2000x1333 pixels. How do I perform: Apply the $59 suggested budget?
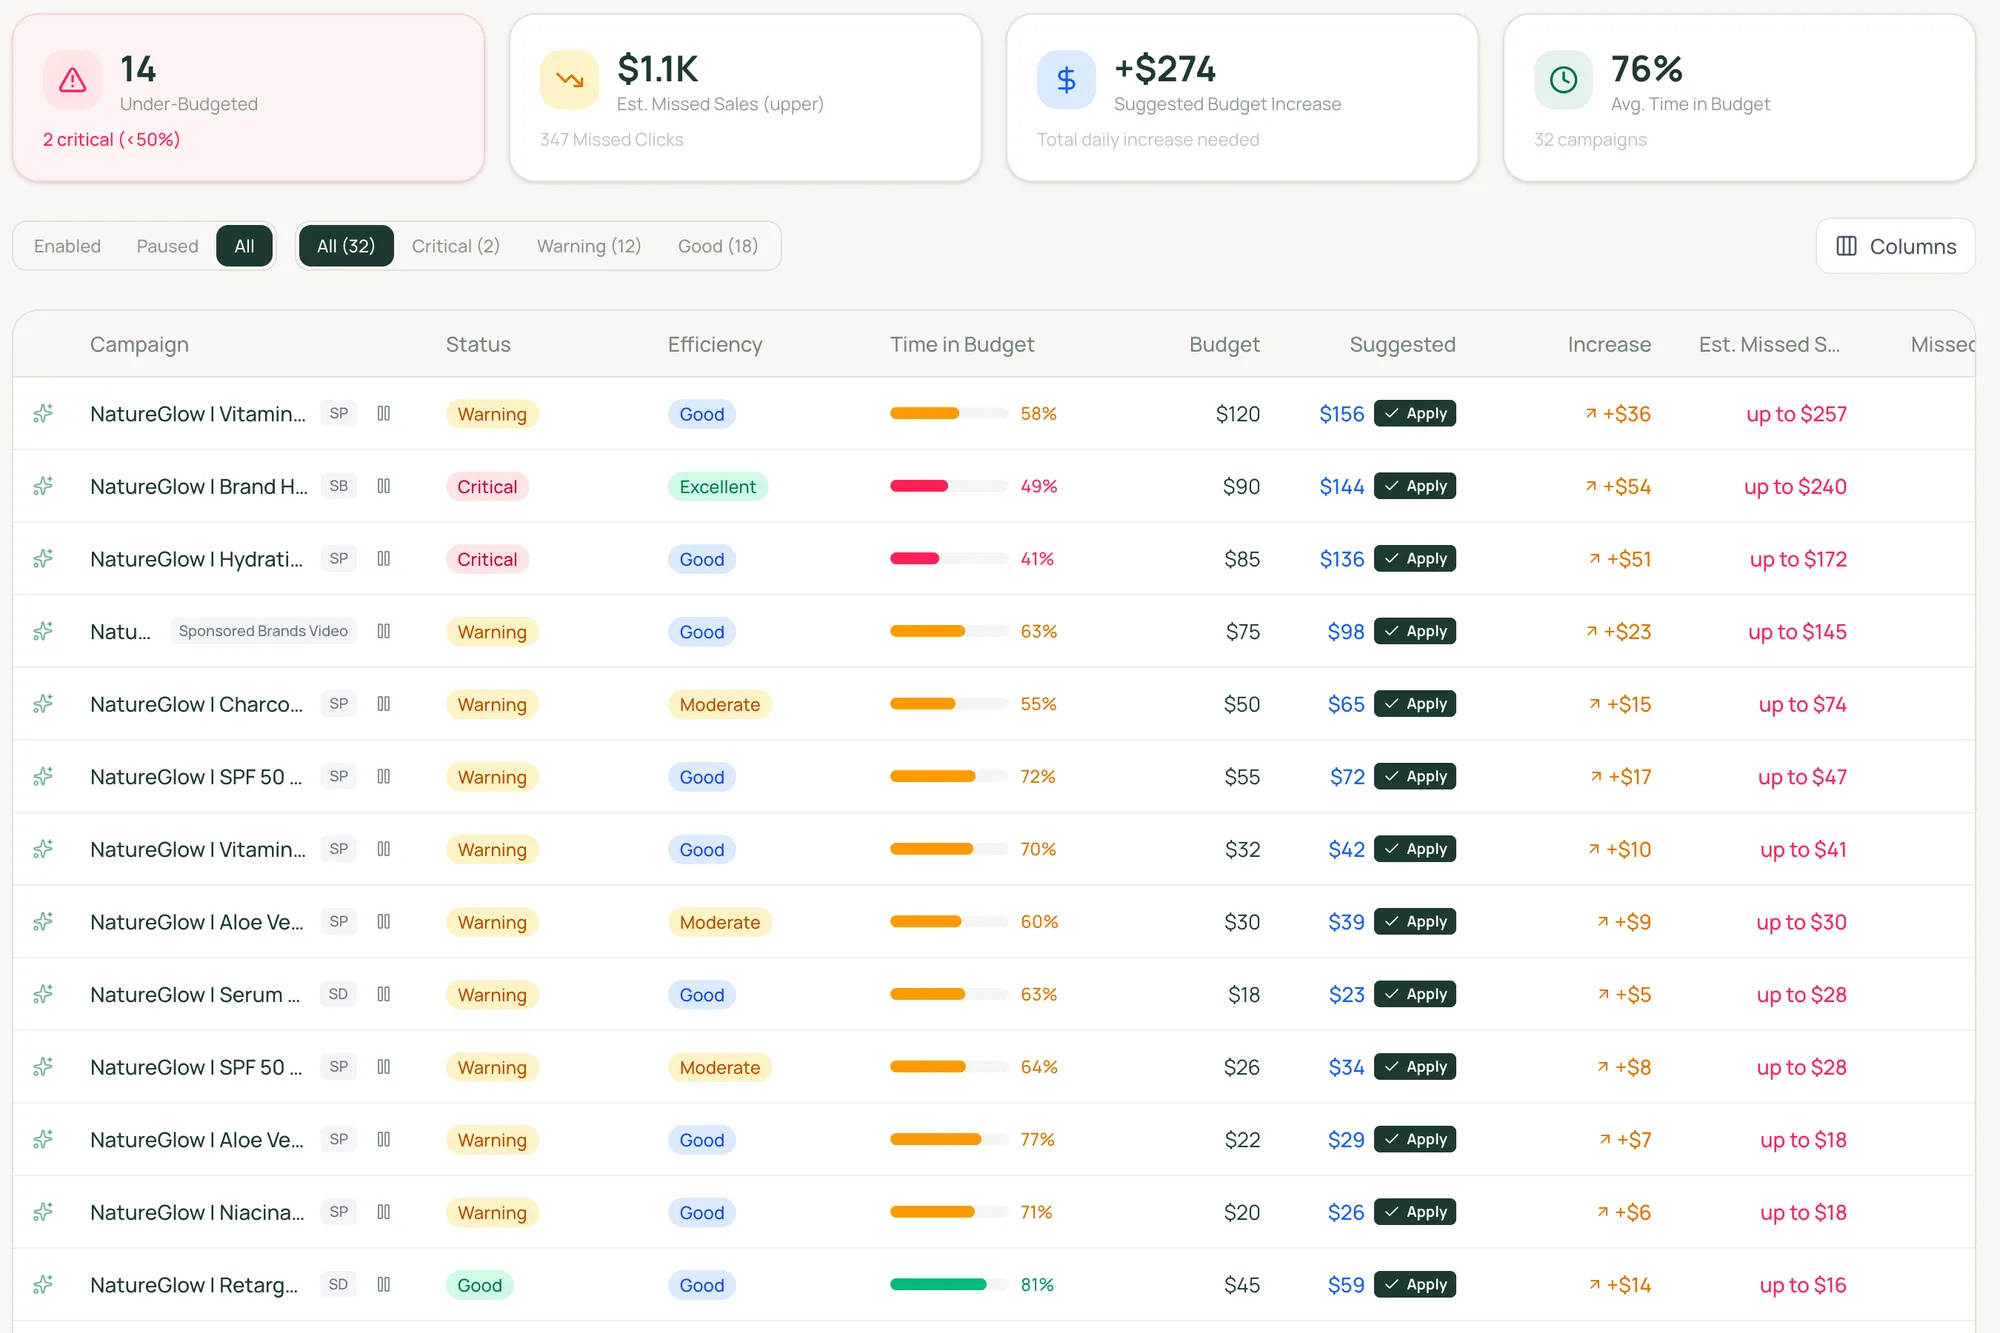click(x=1415, y=1284)
